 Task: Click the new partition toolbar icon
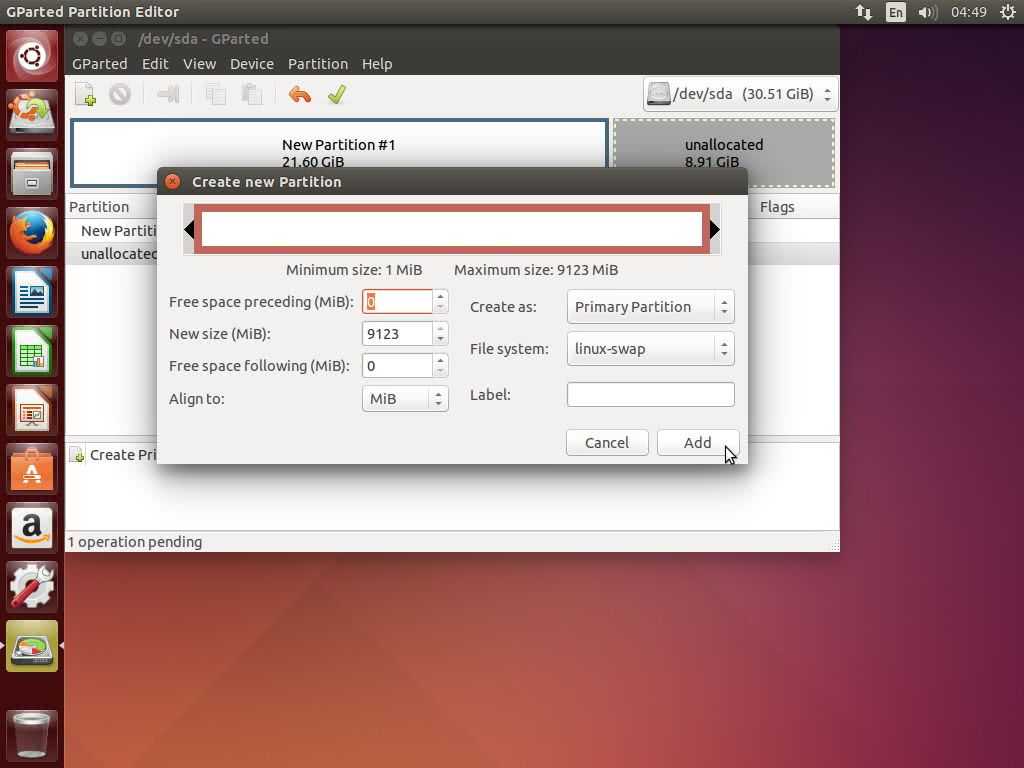point(85,95)
